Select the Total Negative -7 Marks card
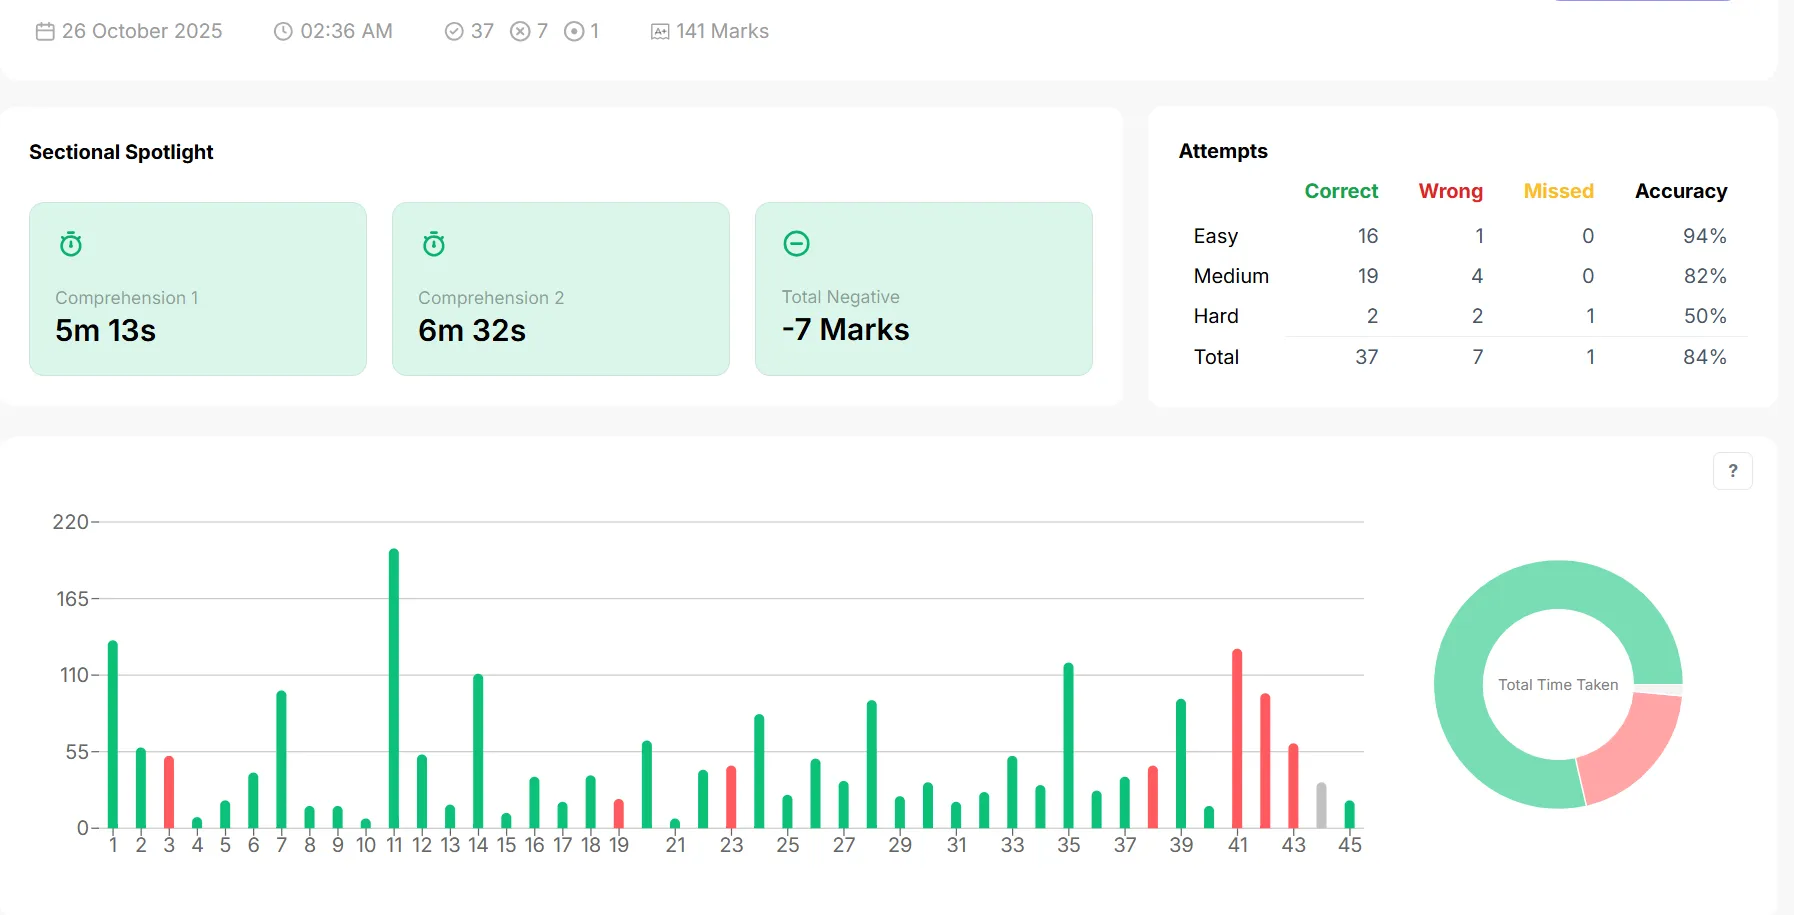1794x915 pixels. pos(923,289)
